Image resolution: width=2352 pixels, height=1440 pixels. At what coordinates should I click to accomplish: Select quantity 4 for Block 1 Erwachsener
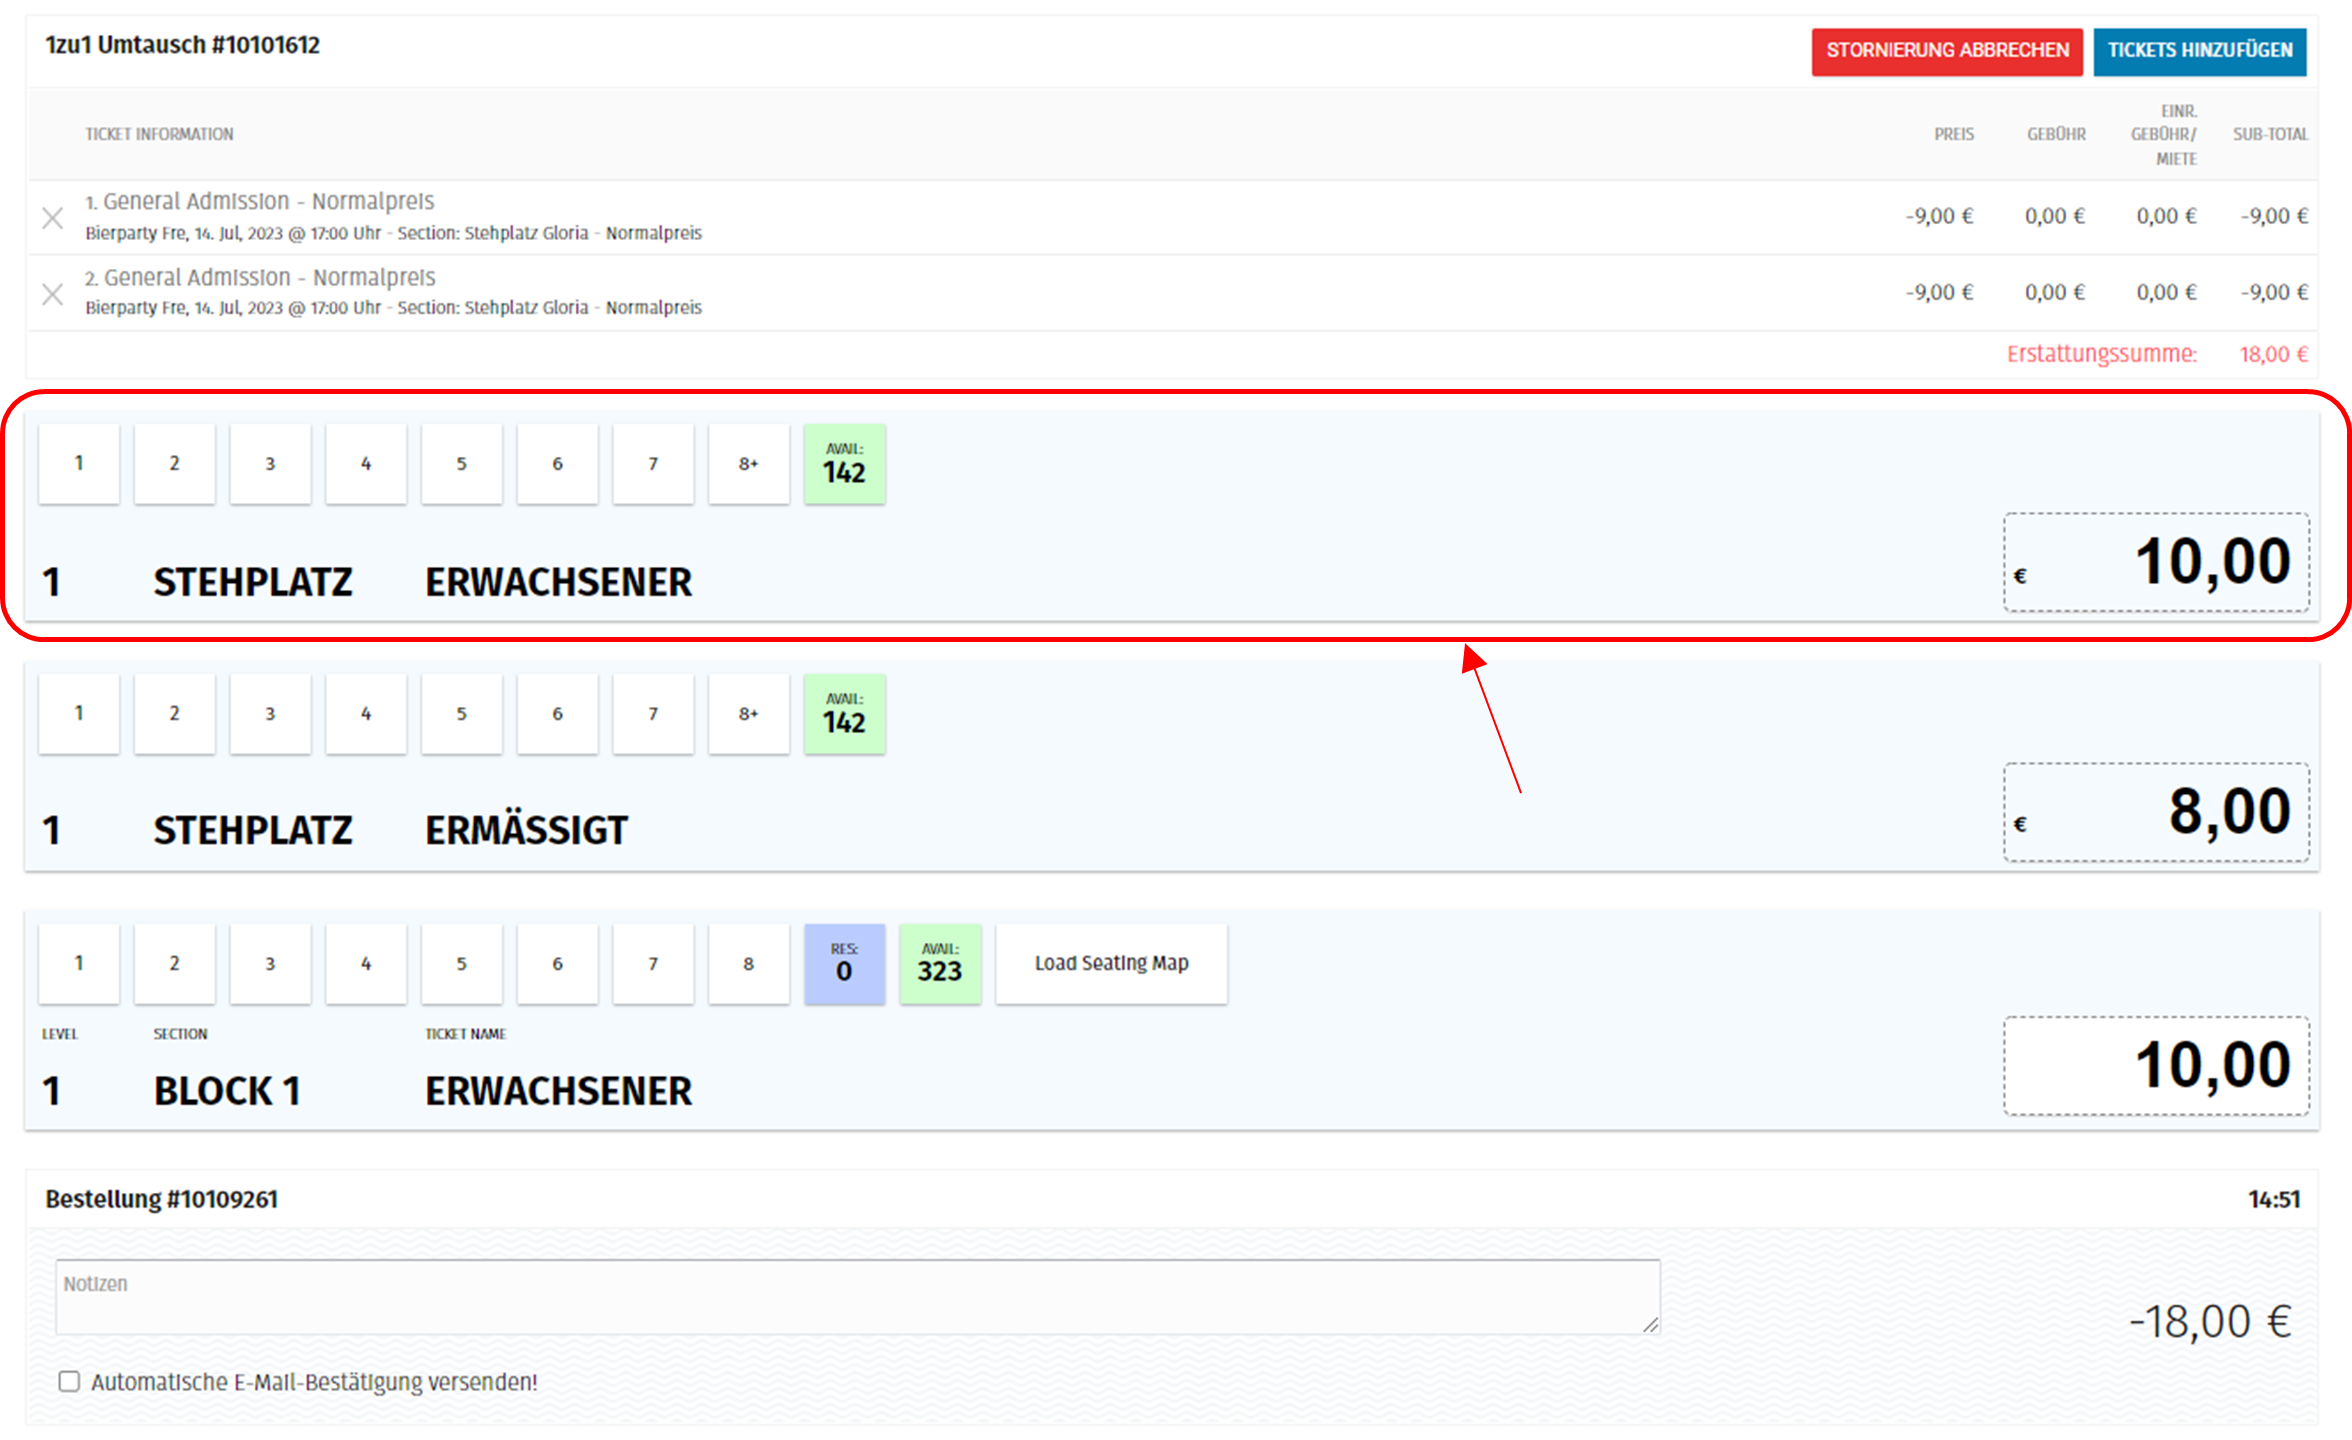click(366, 964)
